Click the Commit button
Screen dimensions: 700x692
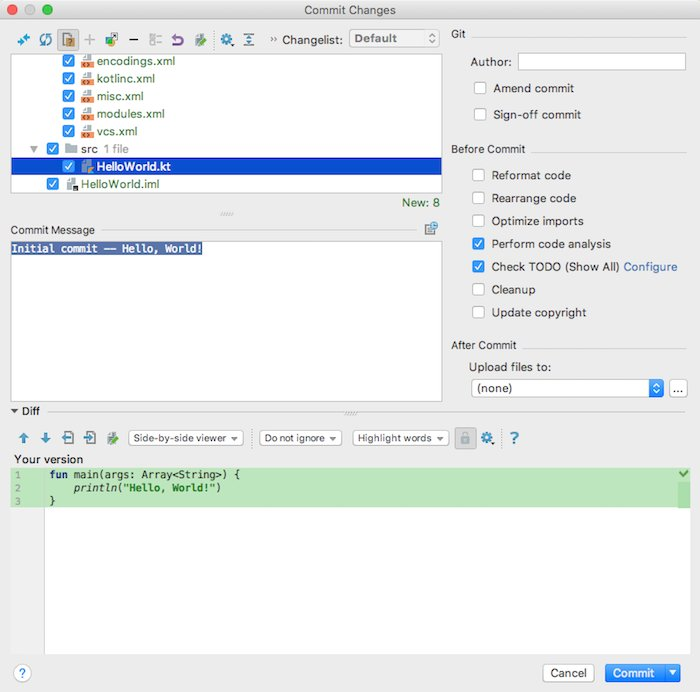[x=634, y=673]
